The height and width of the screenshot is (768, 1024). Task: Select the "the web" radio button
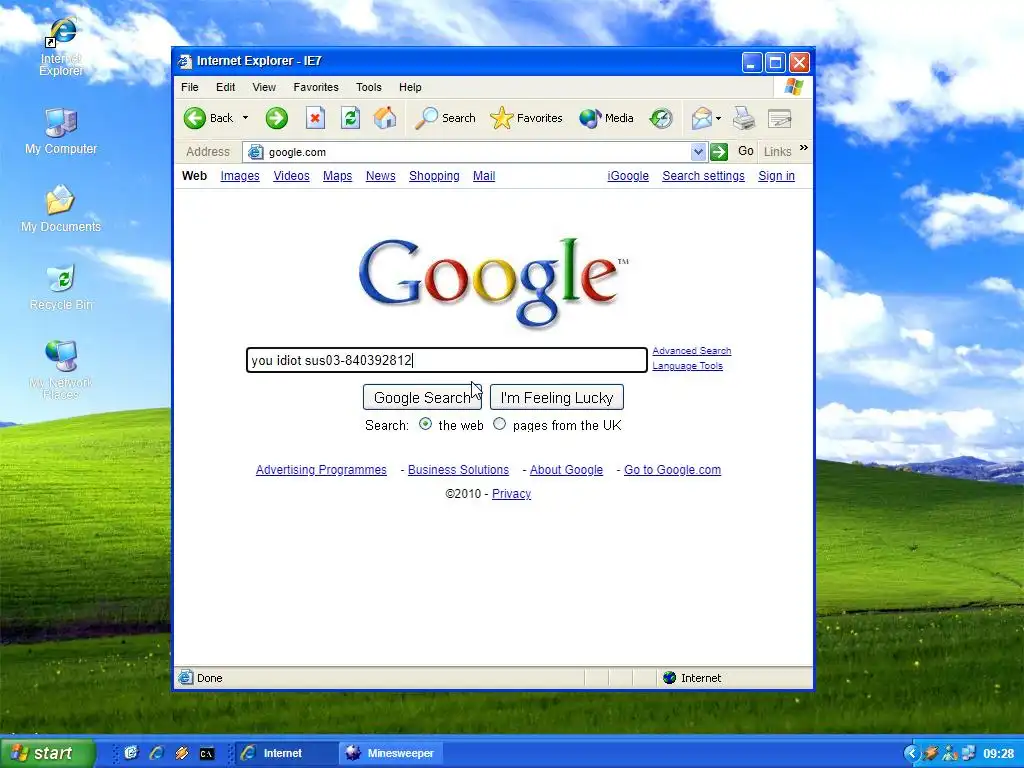(x=426, y=424)
